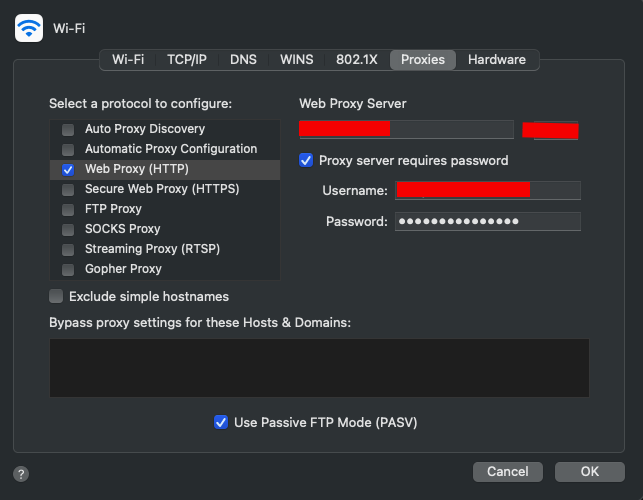Click the Bypass proxy settings text area

tap(319, 368)
